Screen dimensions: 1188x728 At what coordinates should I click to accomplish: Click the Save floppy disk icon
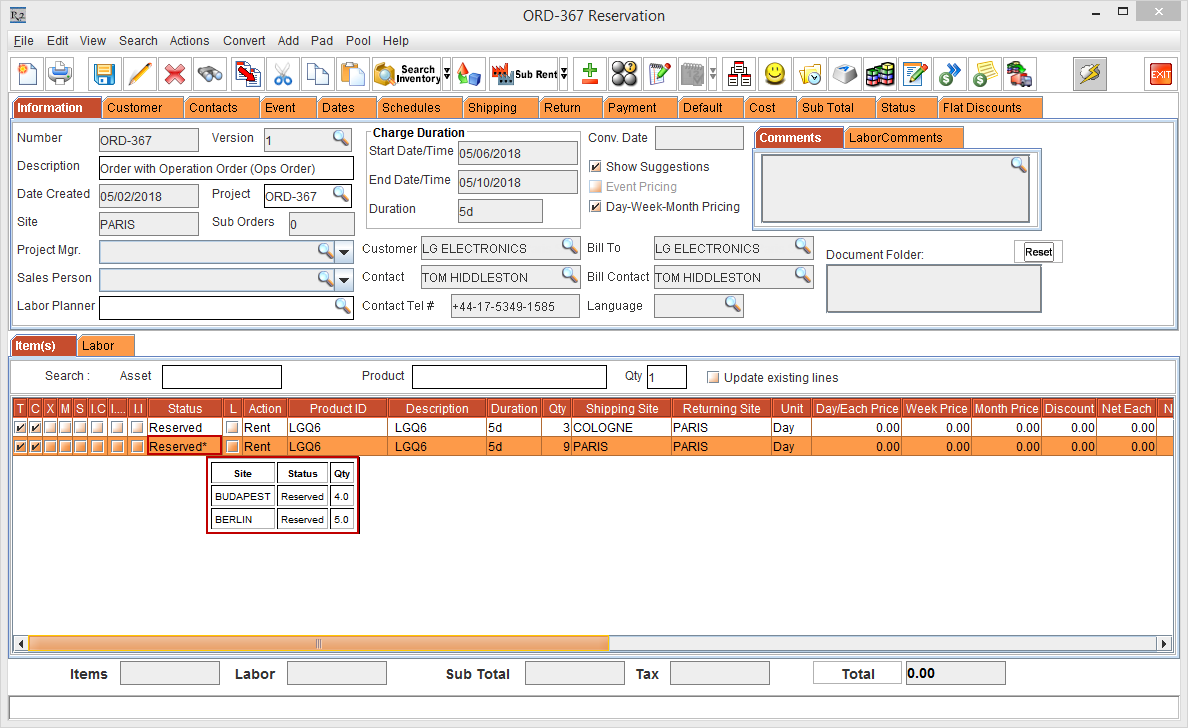point(104,74)
